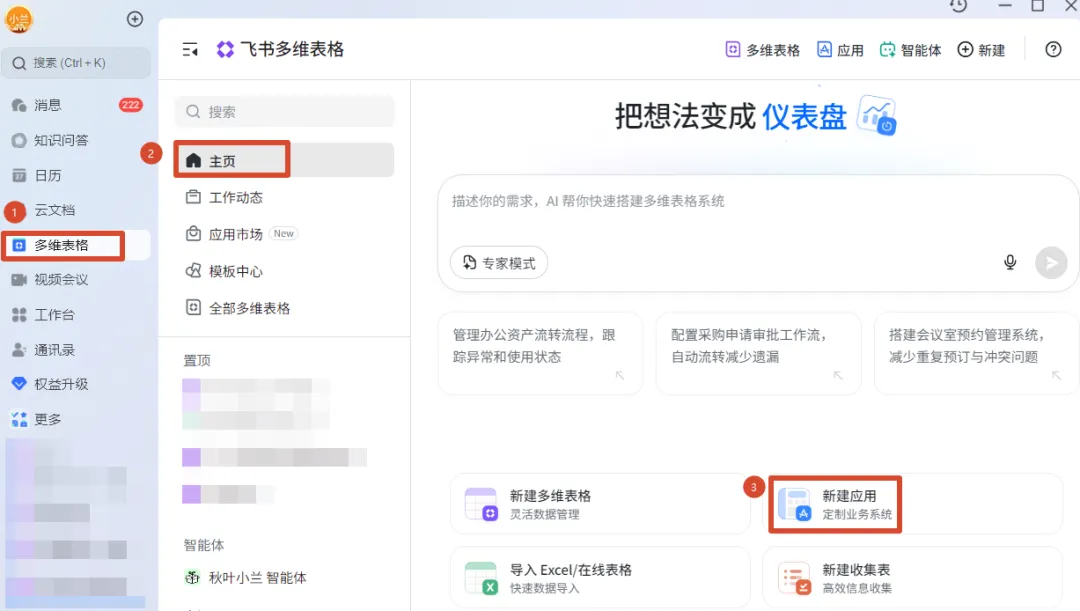Collapse the navigation panel via the toggle icon
The image size is (1080, 611).
(x=190, y=50)
